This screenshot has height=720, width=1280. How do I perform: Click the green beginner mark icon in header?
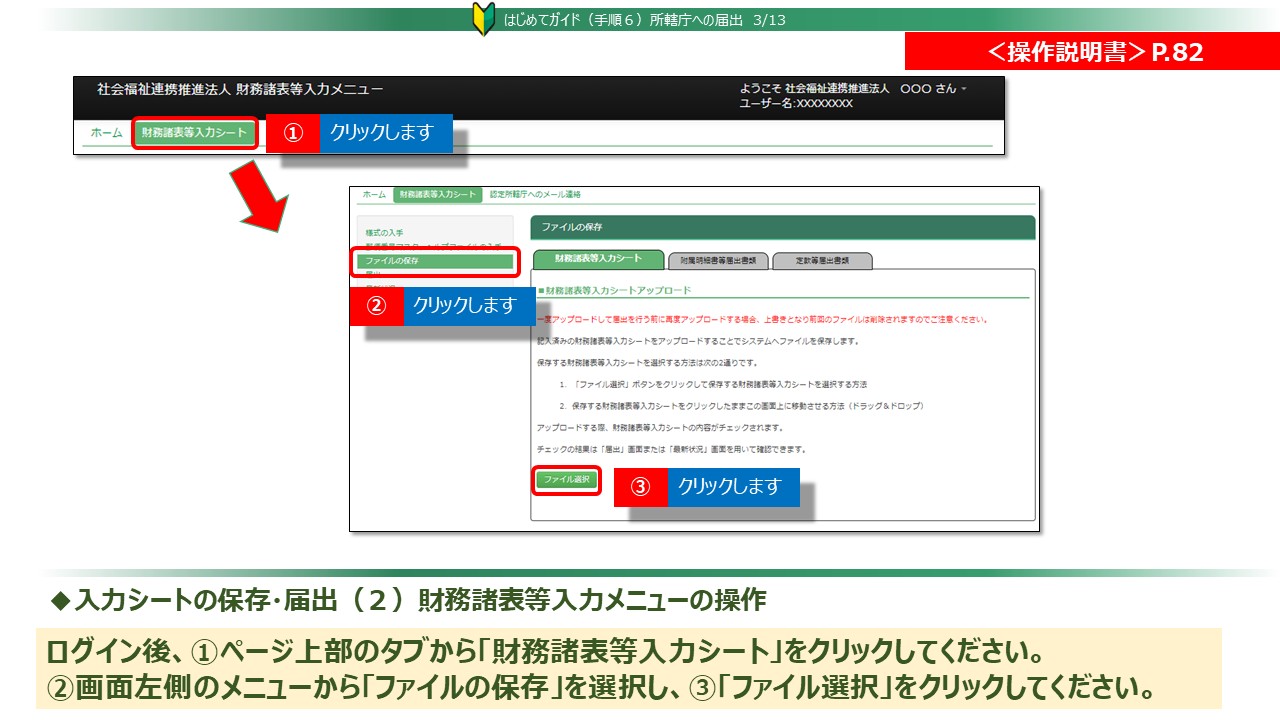pos(483,19)
